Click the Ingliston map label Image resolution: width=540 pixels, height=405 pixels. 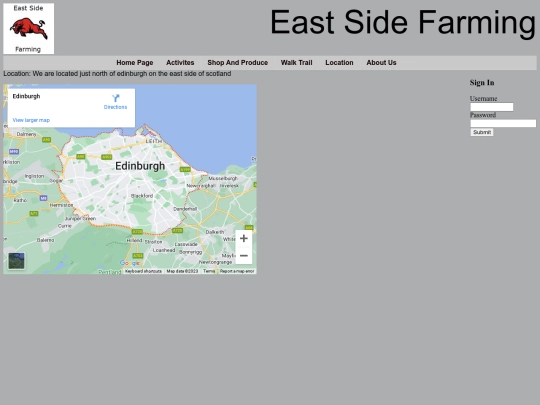click(34, 176)
